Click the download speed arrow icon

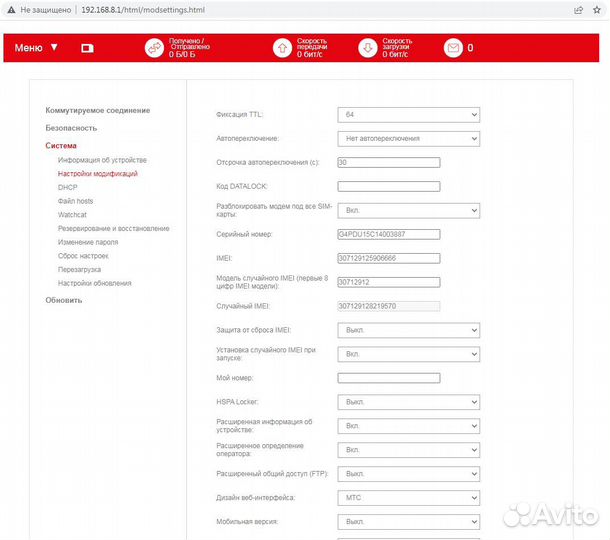pos(368,47)
